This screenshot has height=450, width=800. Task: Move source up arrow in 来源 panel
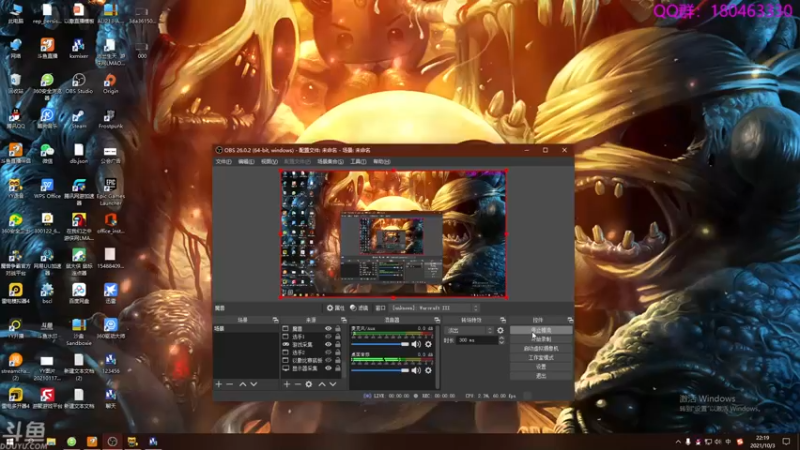[322, 384]
